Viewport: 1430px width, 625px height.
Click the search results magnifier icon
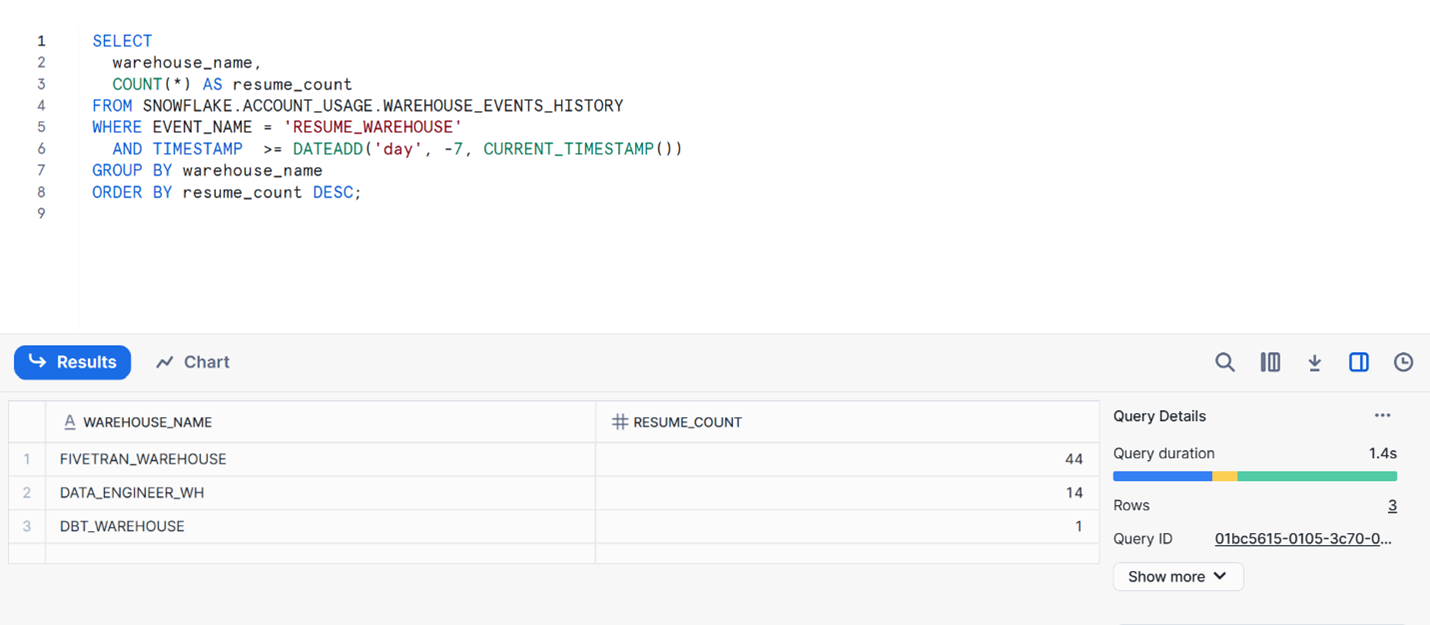click(x=1224, y=362)
